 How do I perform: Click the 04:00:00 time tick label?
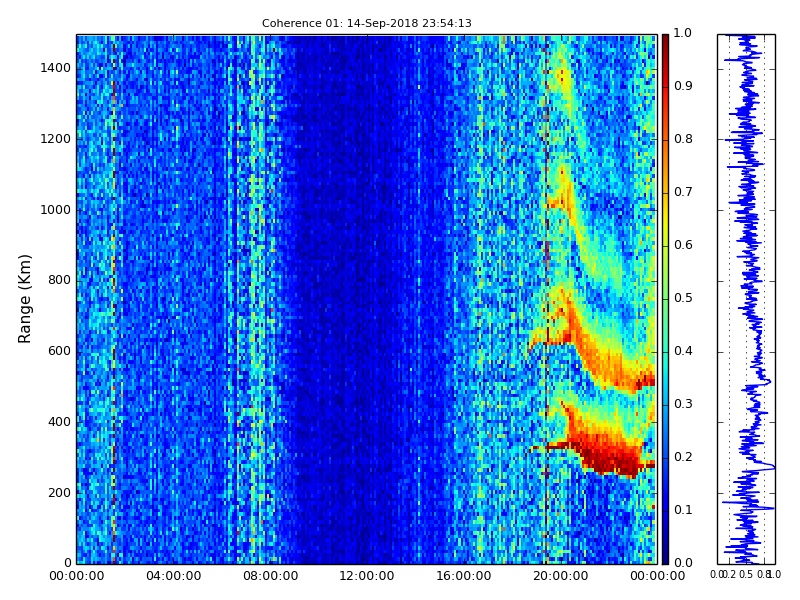point(173,576)
